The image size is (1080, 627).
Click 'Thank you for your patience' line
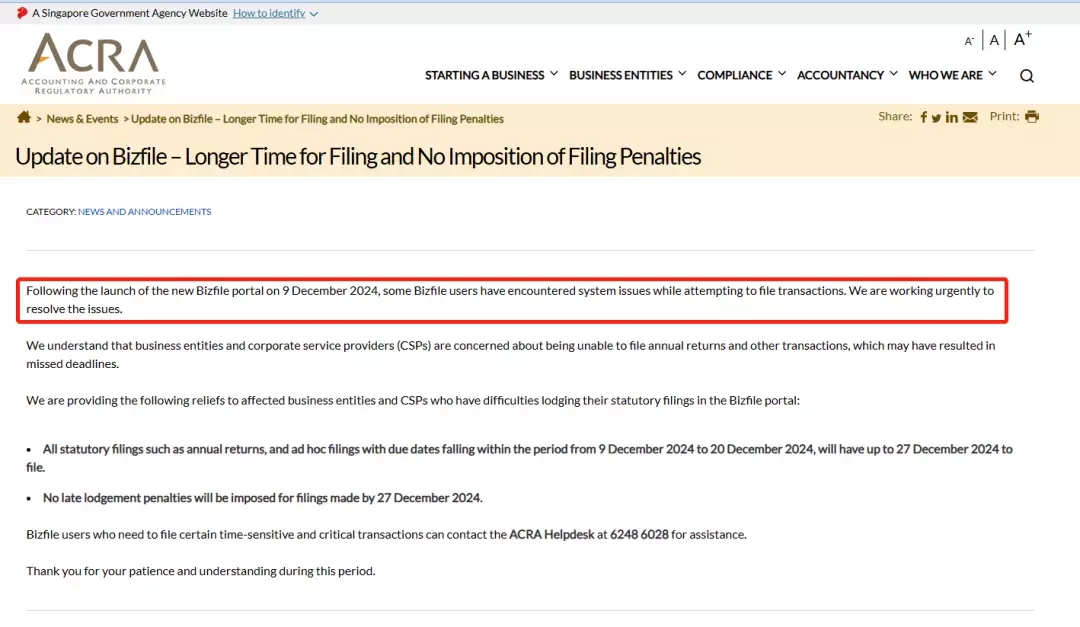point(200,571)
